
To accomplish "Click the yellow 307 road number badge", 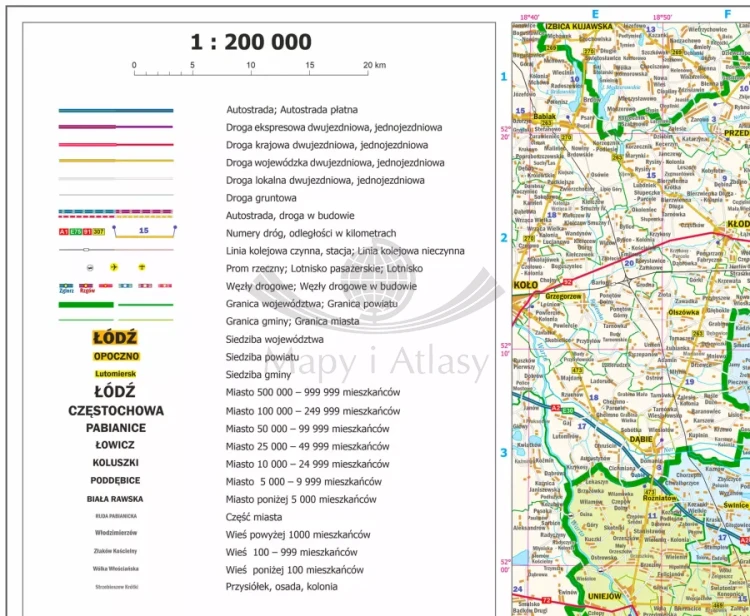I will (99, 231).
